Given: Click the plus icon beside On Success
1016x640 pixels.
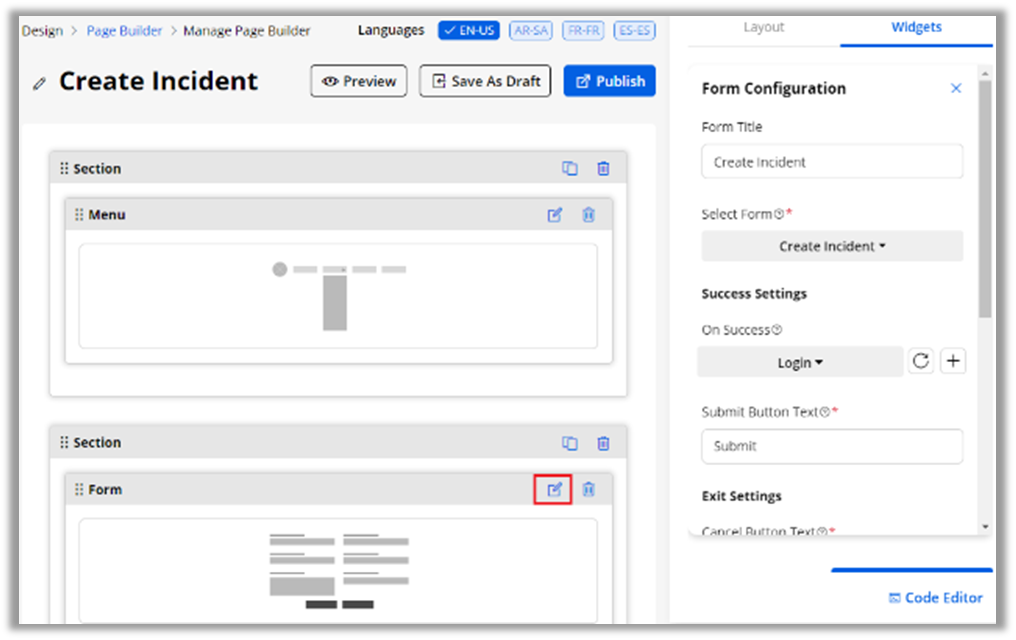Looking at the screenshot, I should (x=954, y=362).
